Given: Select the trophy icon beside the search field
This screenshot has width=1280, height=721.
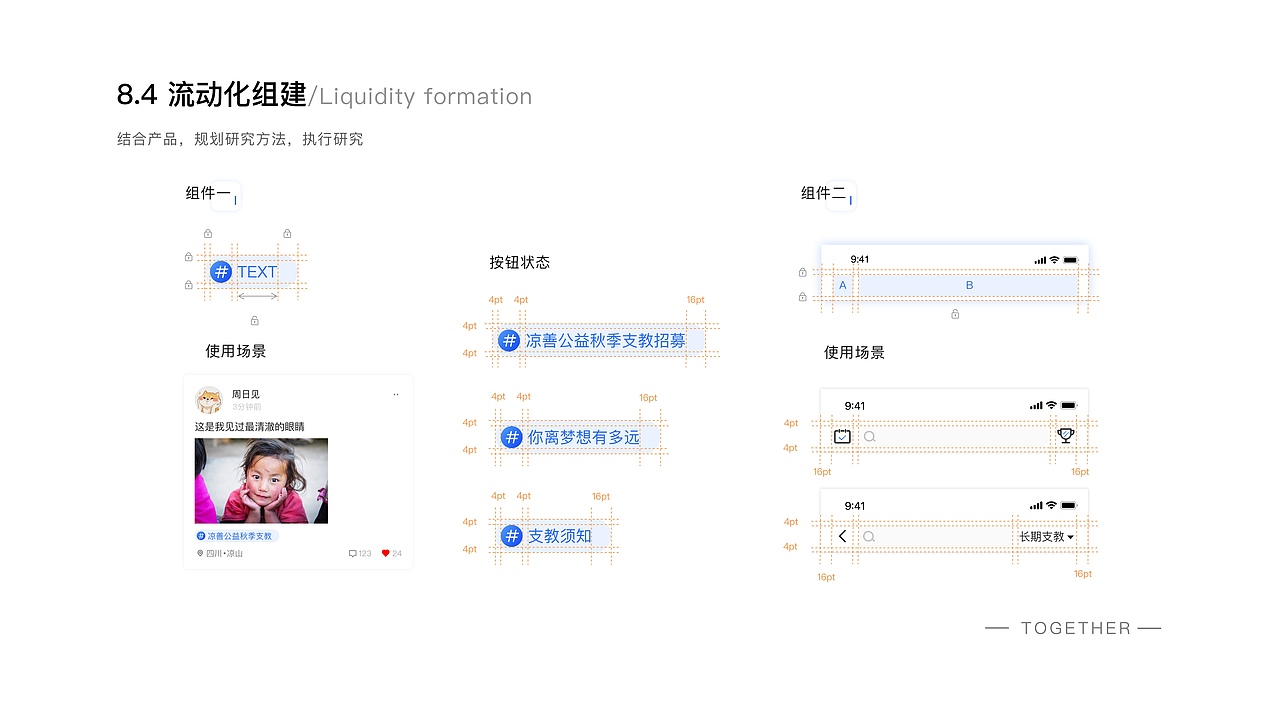Looking at the screenshot, I should pyautogui.click(x=1065, y=435).
